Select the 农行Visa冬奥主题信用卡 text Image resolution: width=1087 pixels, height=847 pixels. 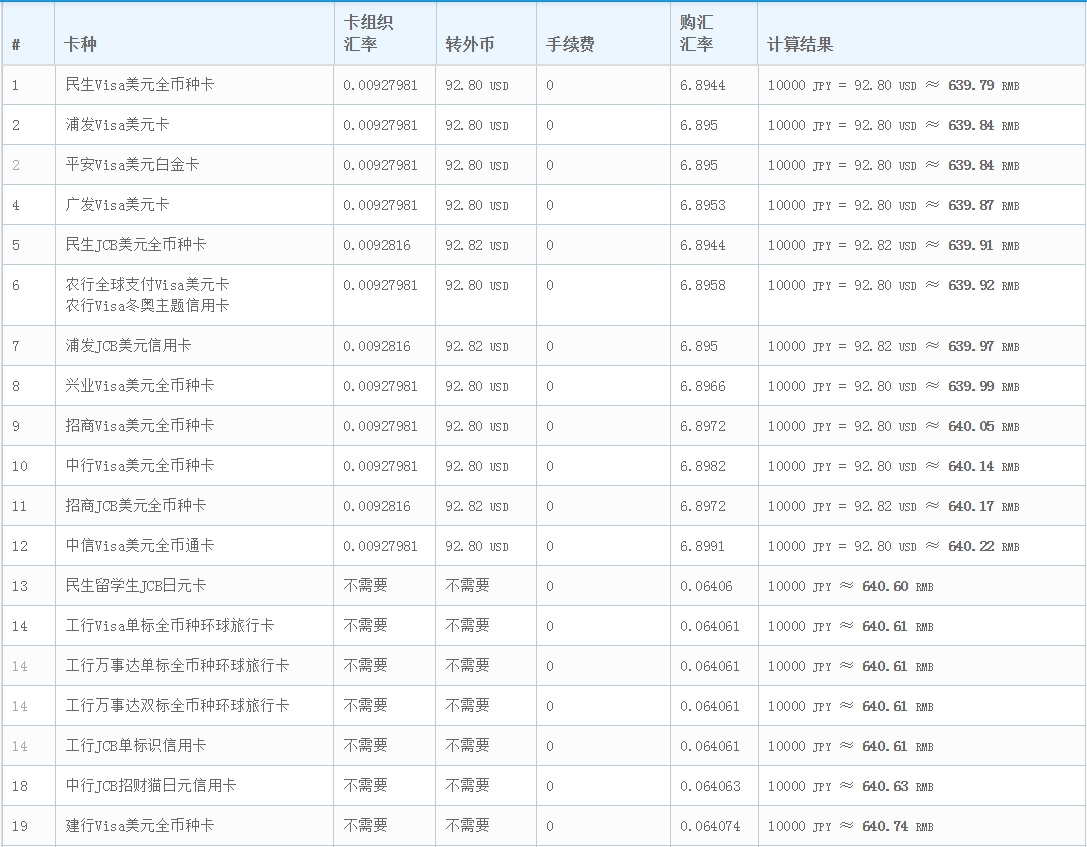pos(147,306)
